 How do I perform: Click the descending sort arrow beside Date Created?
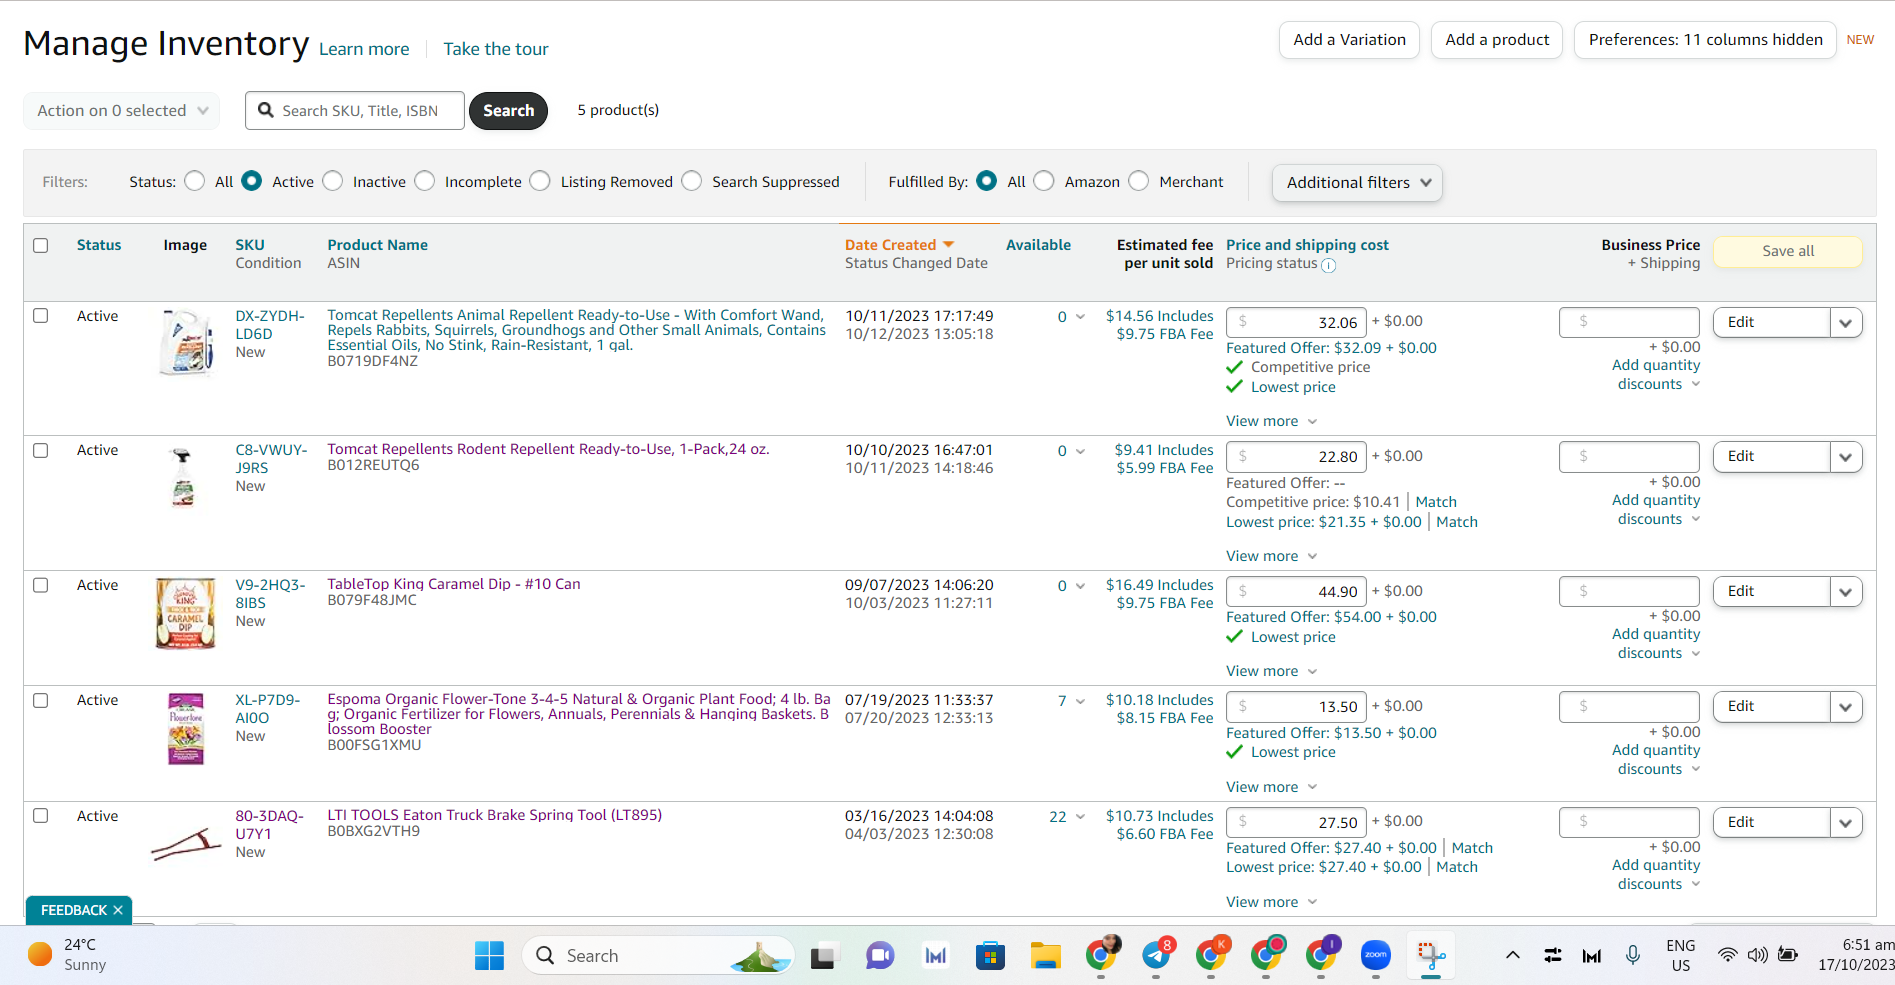948,245
